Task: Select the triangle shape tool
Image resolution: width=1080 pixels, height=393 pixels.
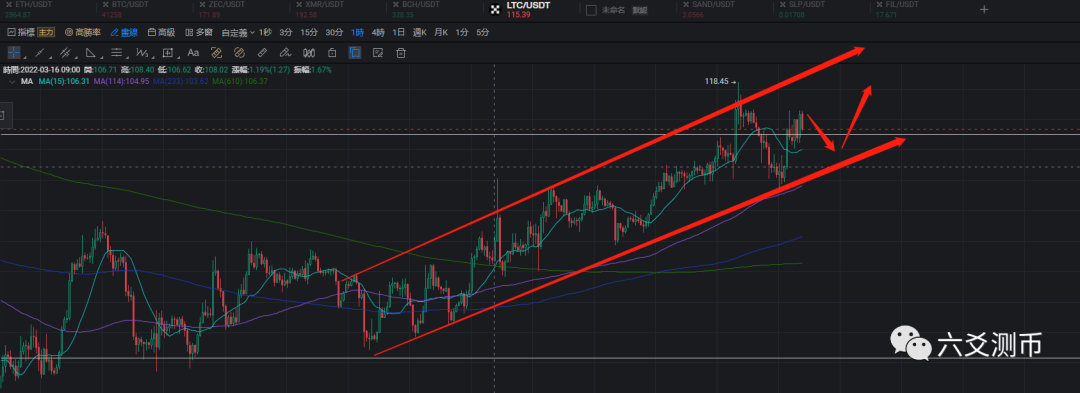Action: pos(90,52)
